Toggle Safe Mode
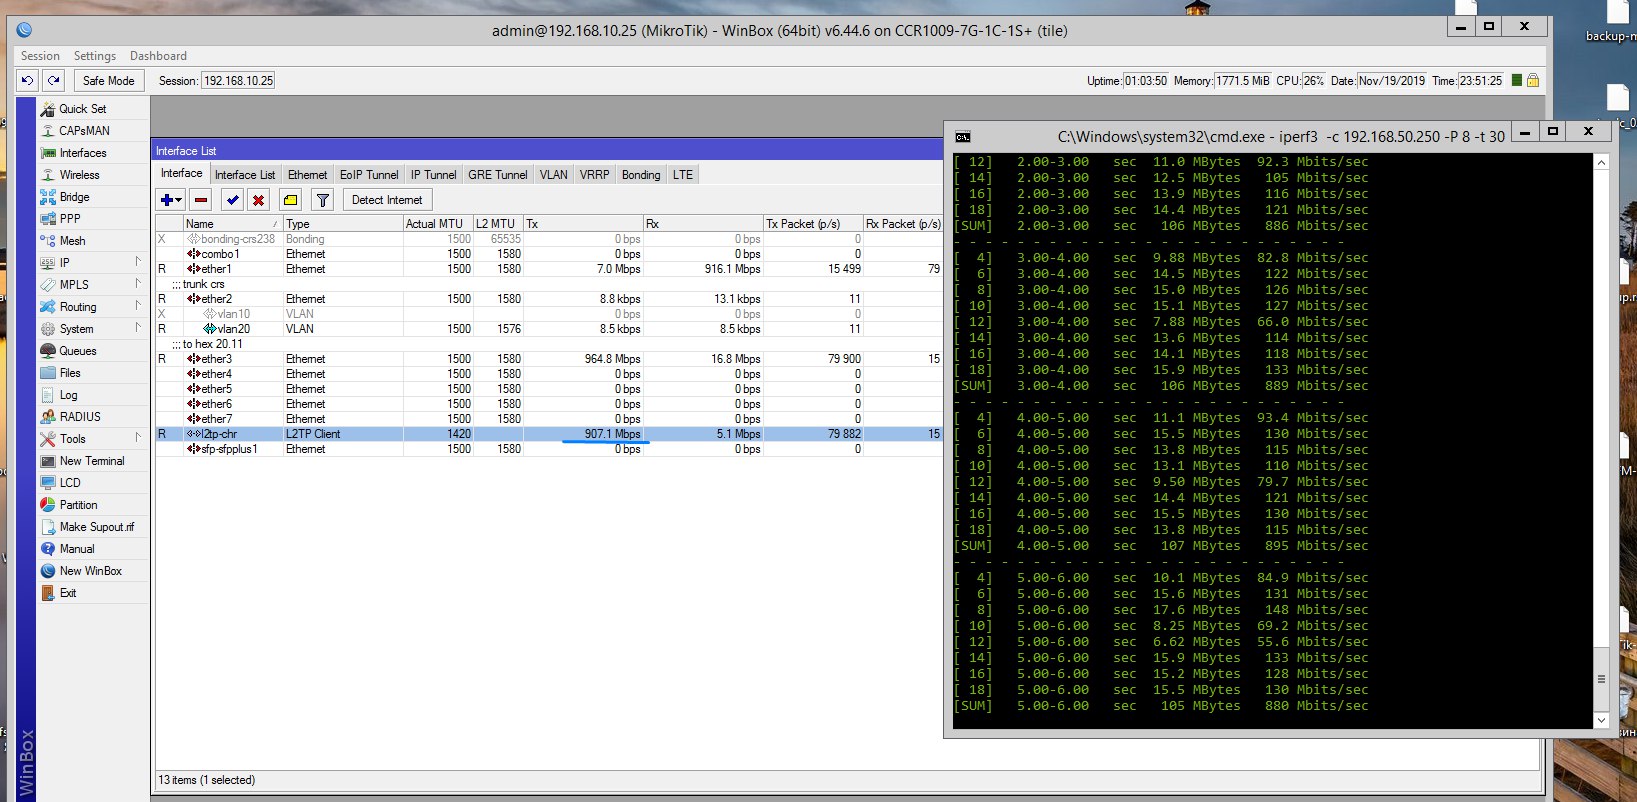 108,80
